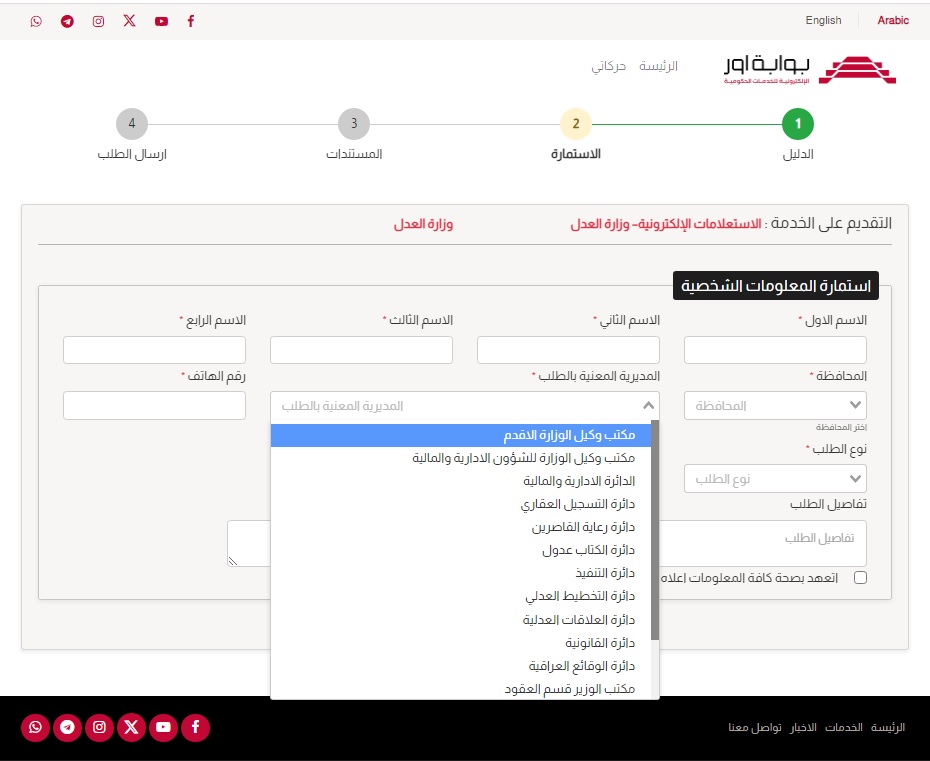Check the اتعهد بصحة كافة المعلومات checkbox
This screenshot has height=761, width=930.
pyautogui.click(x=860, y=578)
